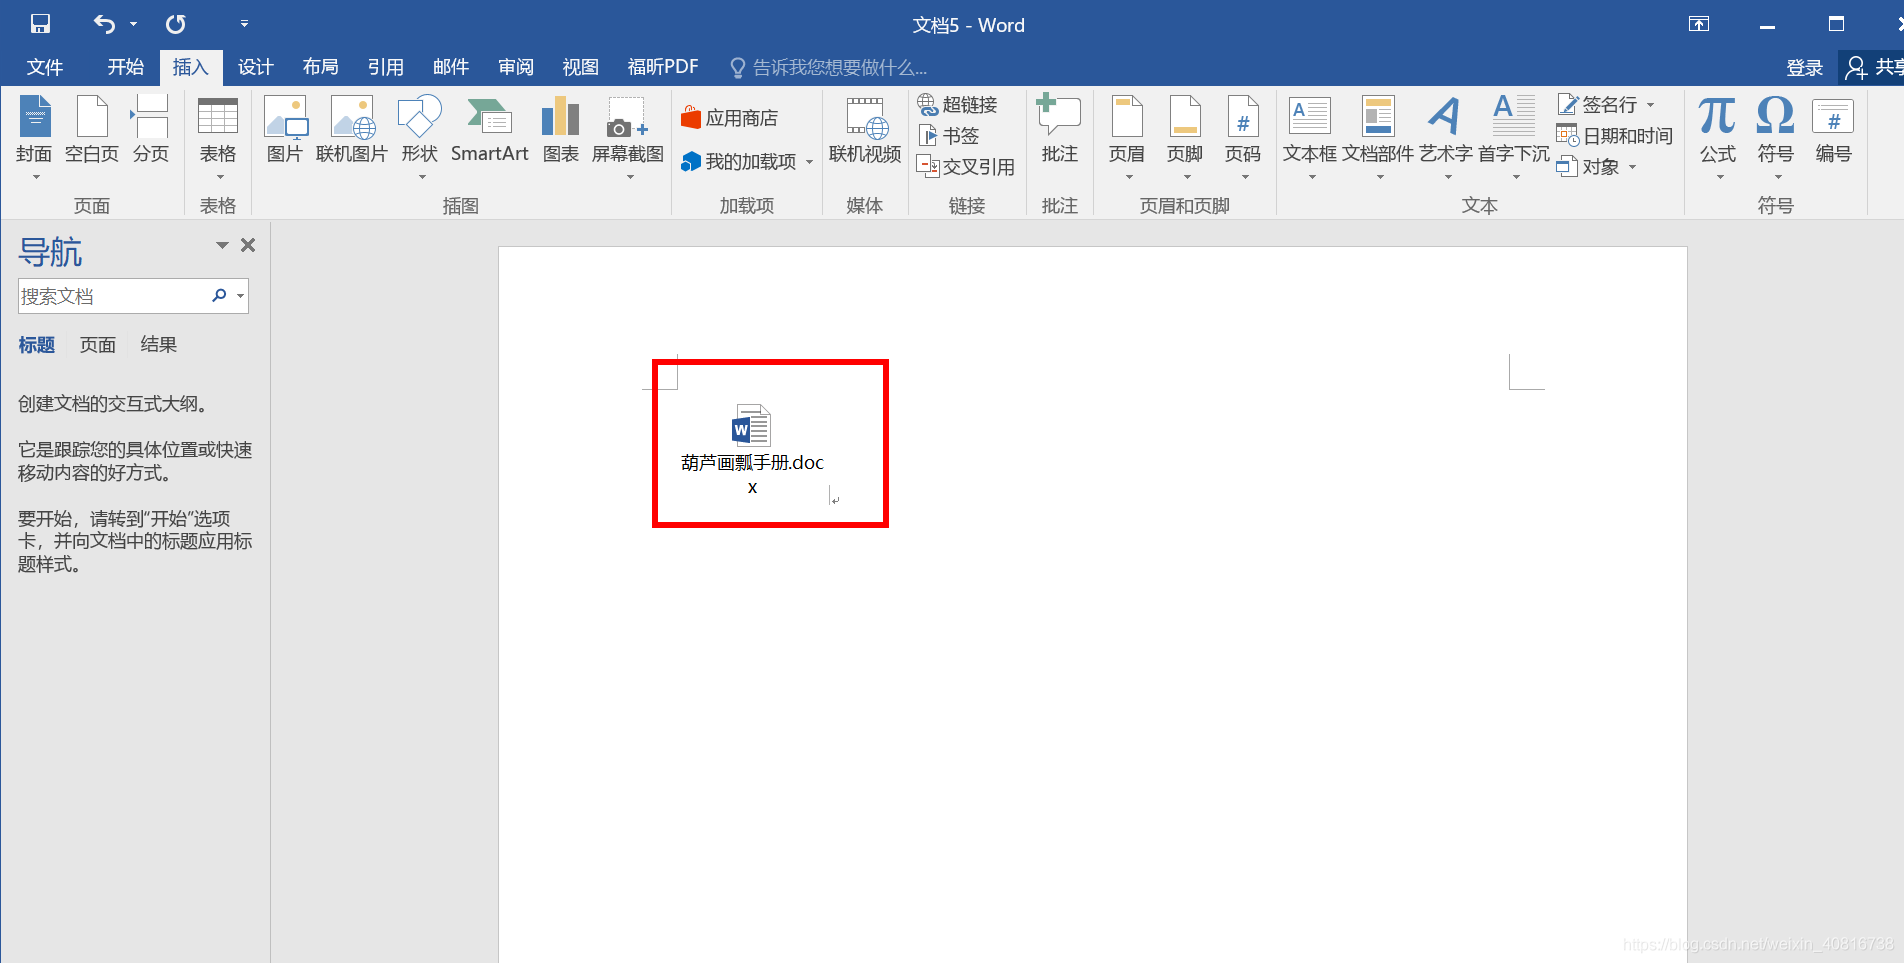Image resolution: width=1904 pixels, height=963 pixels.
Task: Switch to the 布局 tab
Action: 321,67
